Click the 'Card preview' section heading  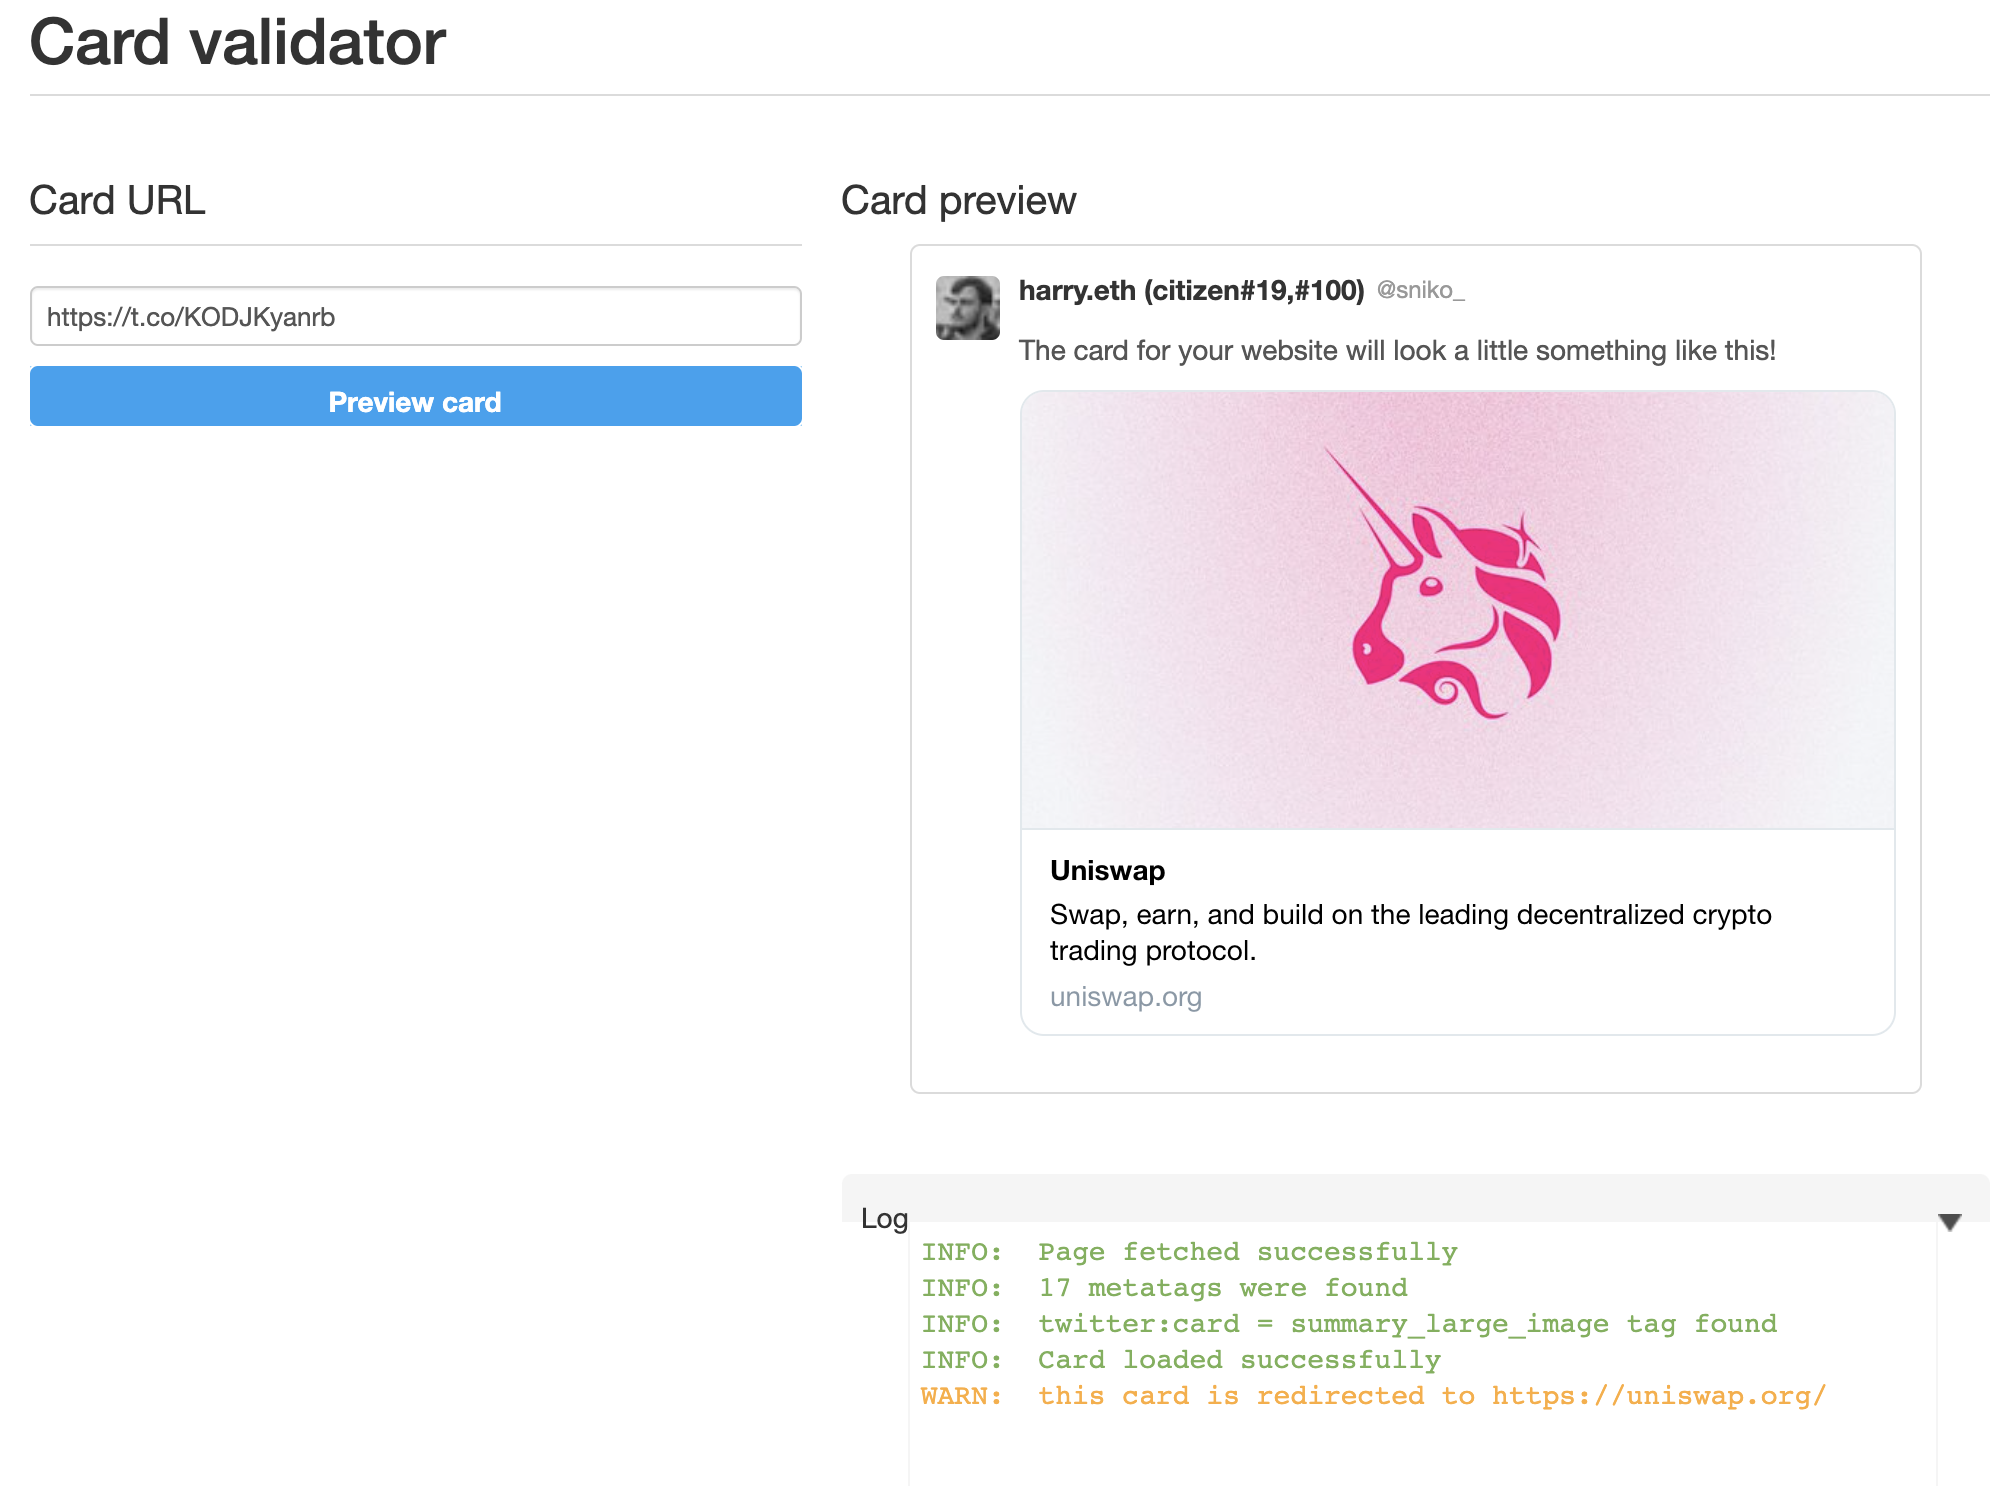[958, 200]
